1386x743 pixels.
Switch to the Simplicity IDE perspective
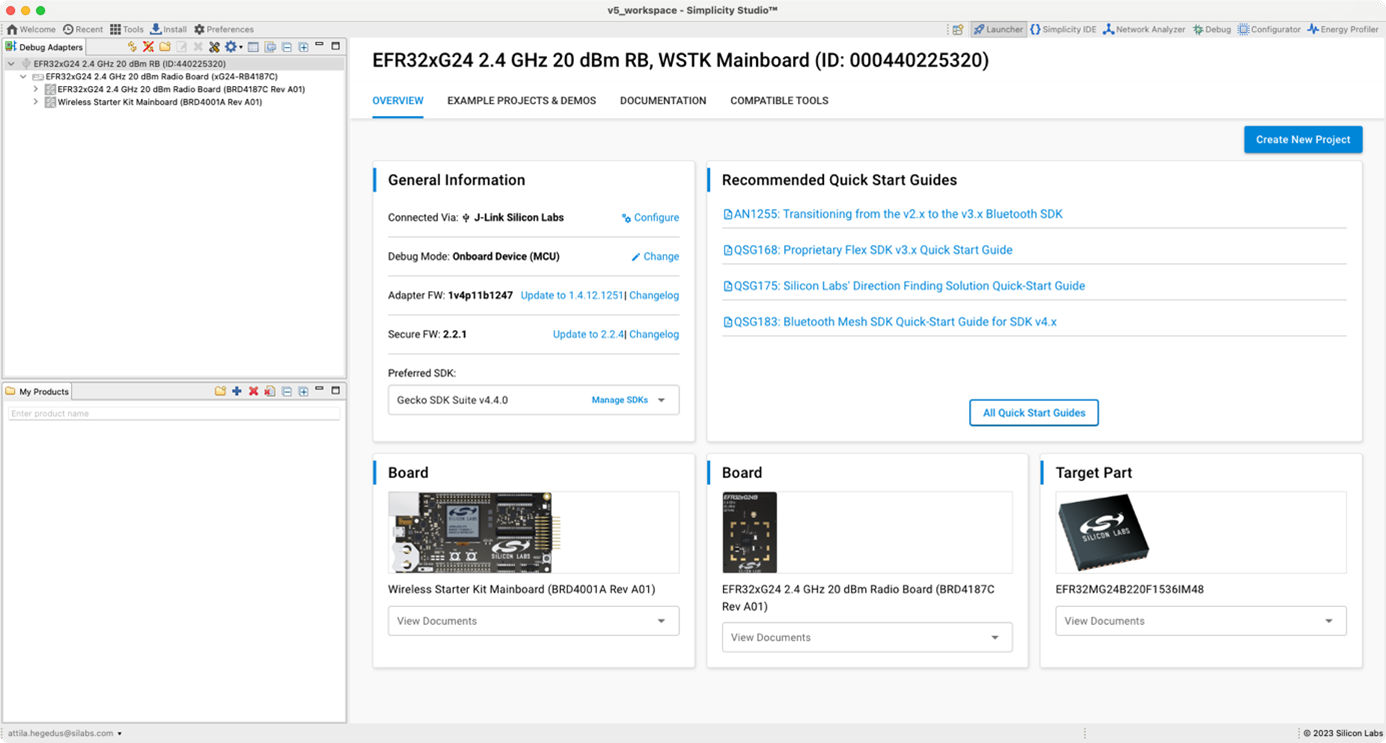(x=1063, y=29)
